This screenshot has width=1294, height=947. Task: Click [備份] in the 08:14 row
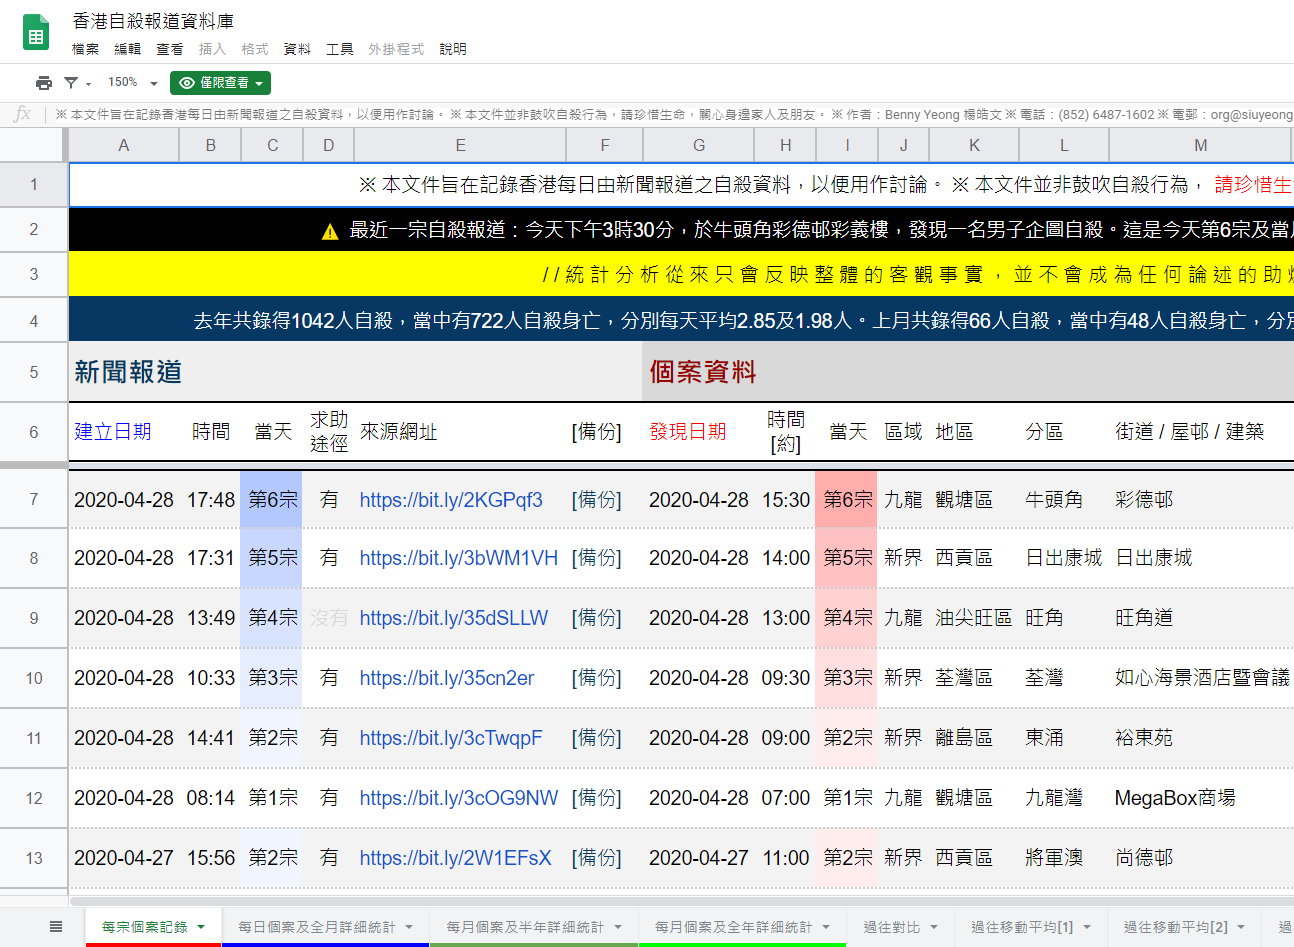tap(597, 798)
